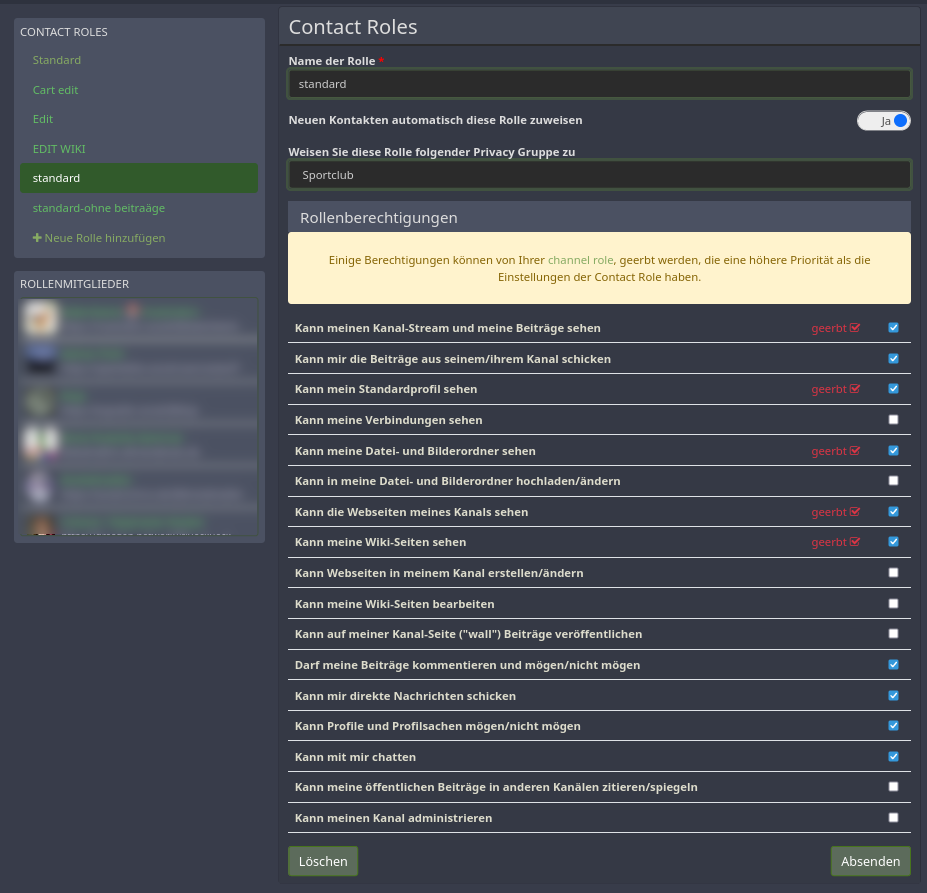Toggle automatic role assignment switch off
927x893 pixels.
[884, 121]
